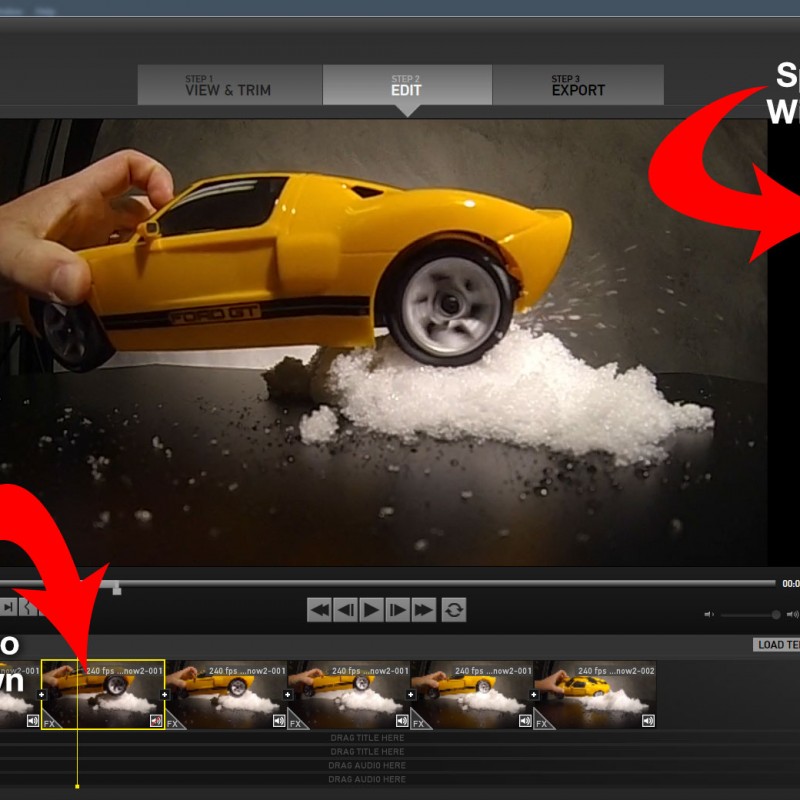This screenshot has width=800, height=800.
Task: Open FX on the yellow-outlined selected clip
Action: tap(50, 722)
